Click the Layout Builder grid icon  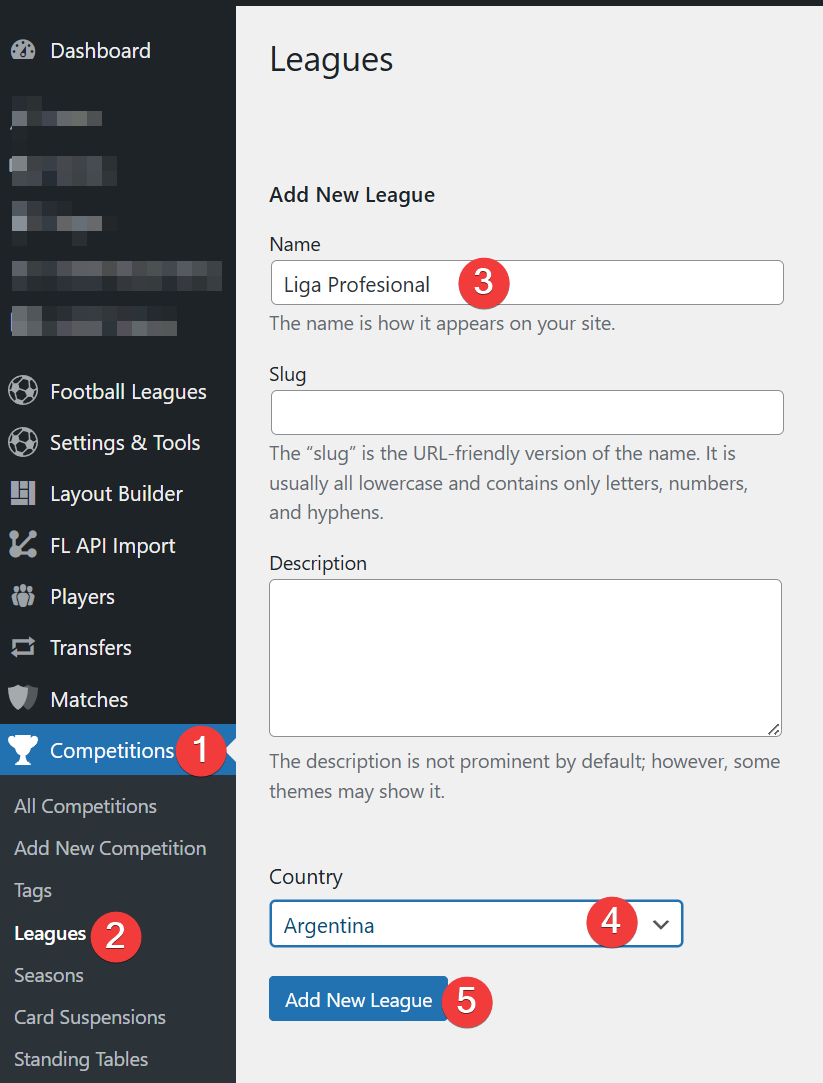[23, 493]
